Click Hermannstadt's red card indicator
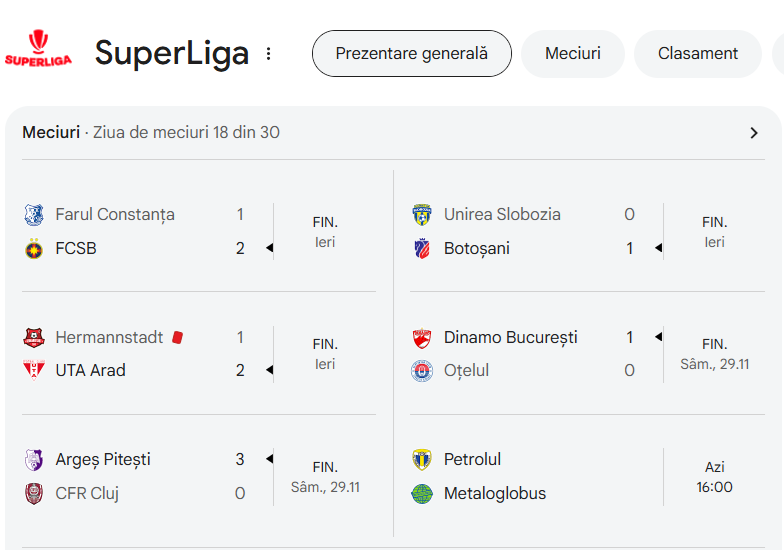 pyautogui.click(x=178, y=338)
